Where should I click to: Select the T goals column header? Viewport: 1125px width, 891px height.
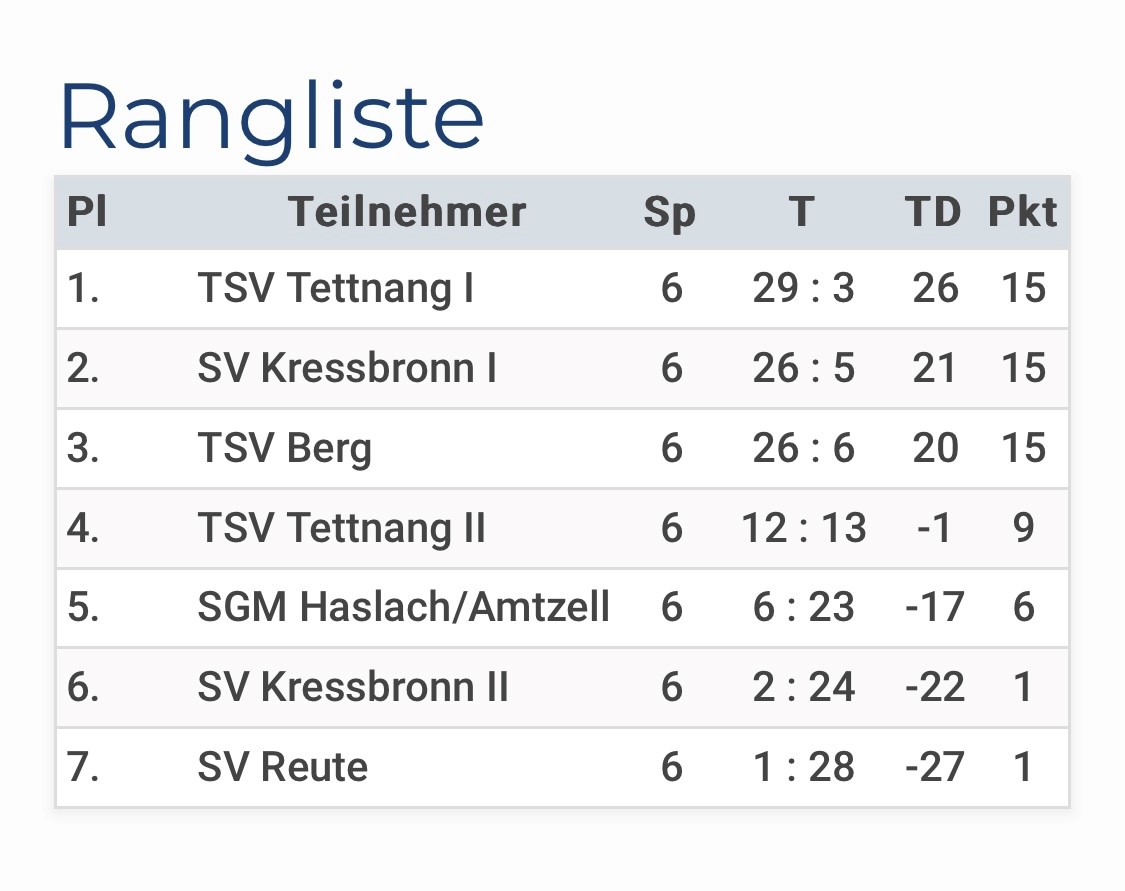(x=802, y=212)
